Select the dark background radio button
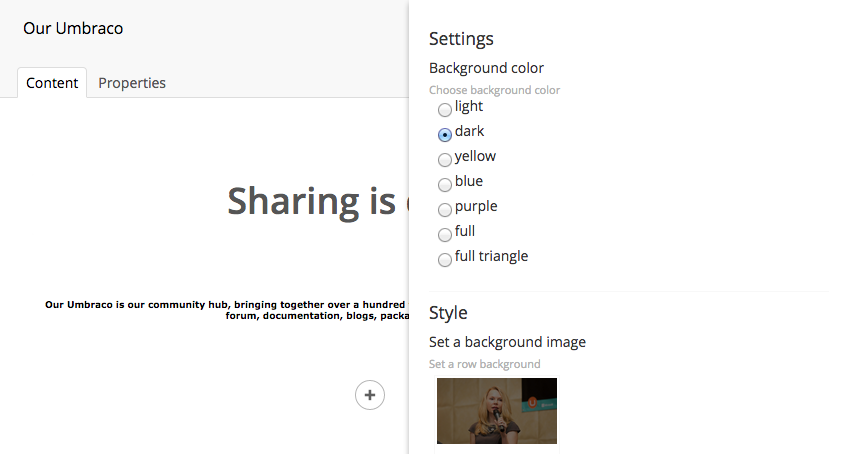Image resolution: width=846 pixels, height=454 pixels. tap(445, 135)
